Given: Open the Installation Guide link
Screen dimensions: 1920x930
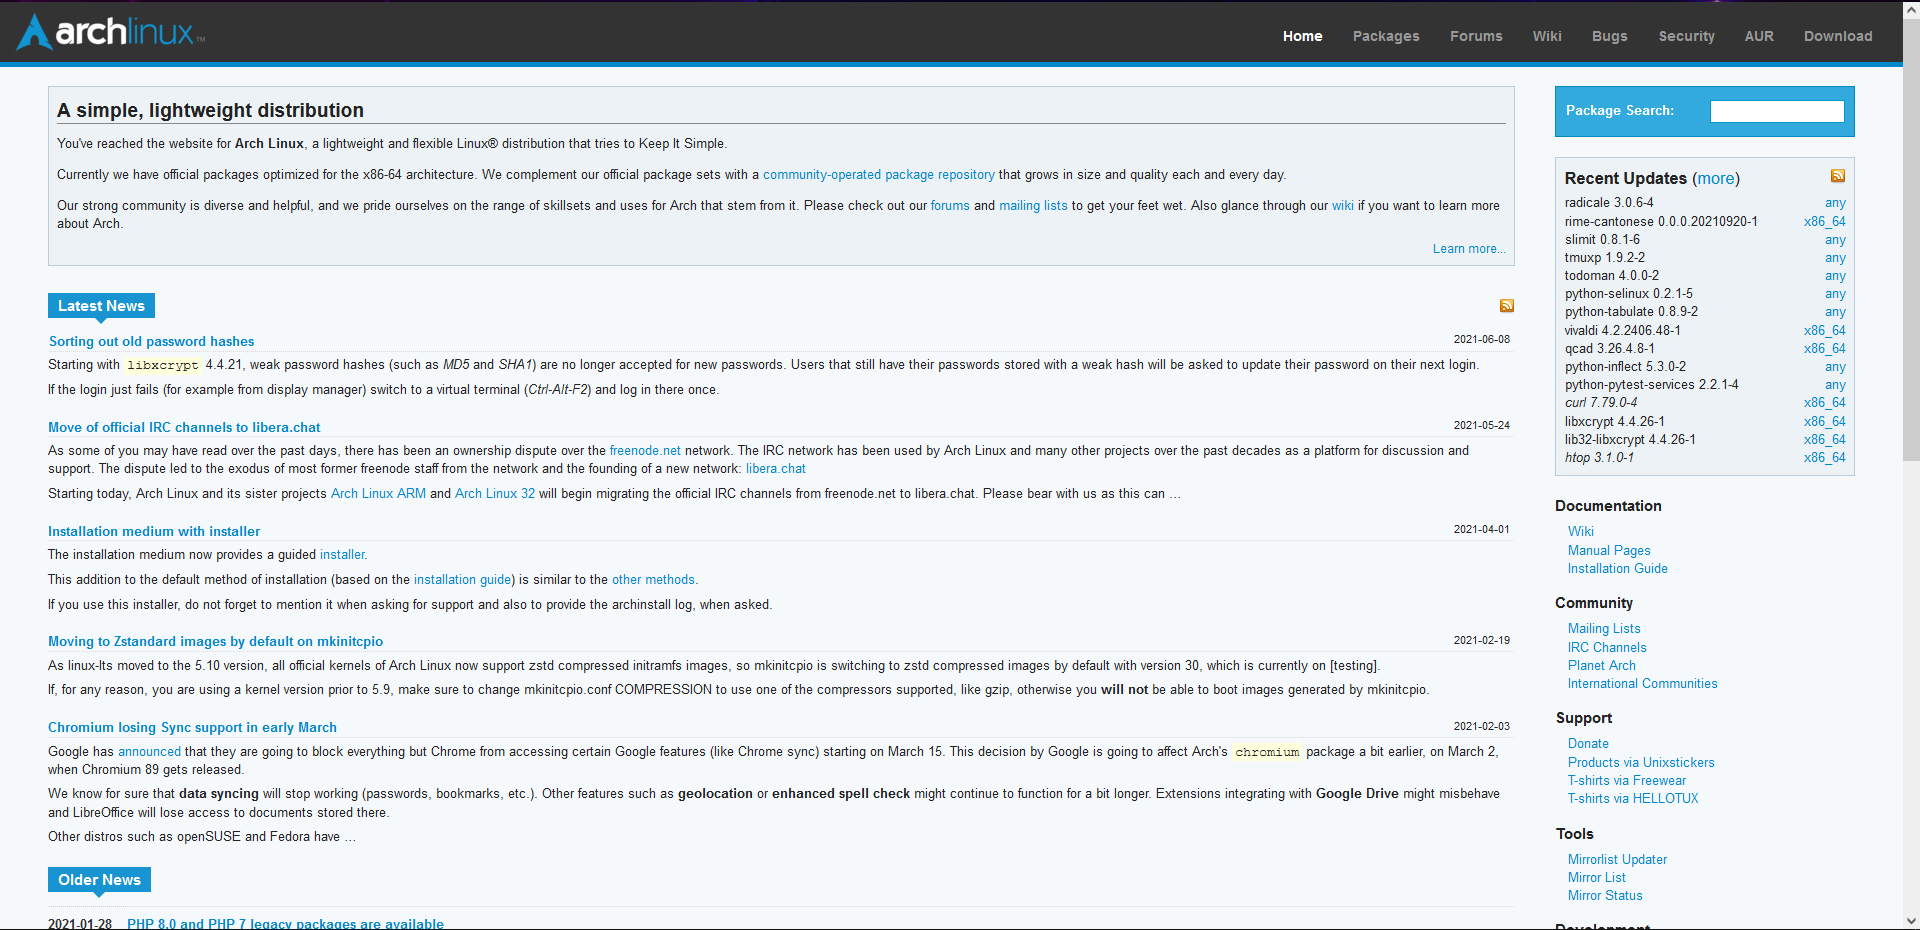Looking at the screenshot, I should tap(1616, 568).
